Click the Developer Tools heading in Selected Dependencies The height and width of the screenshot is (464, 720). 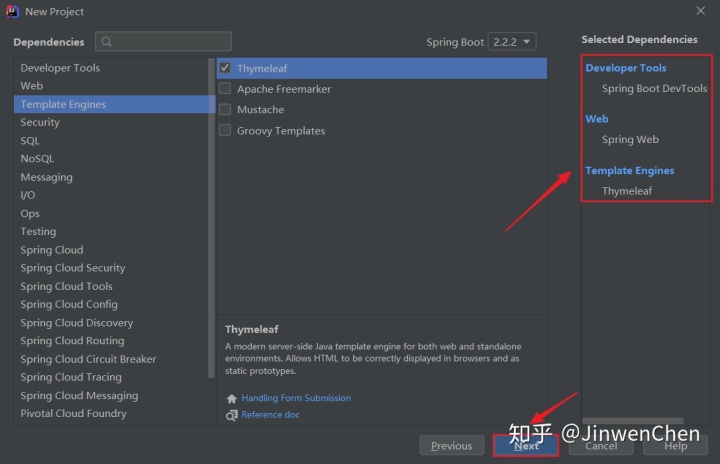tap(626, 68)
